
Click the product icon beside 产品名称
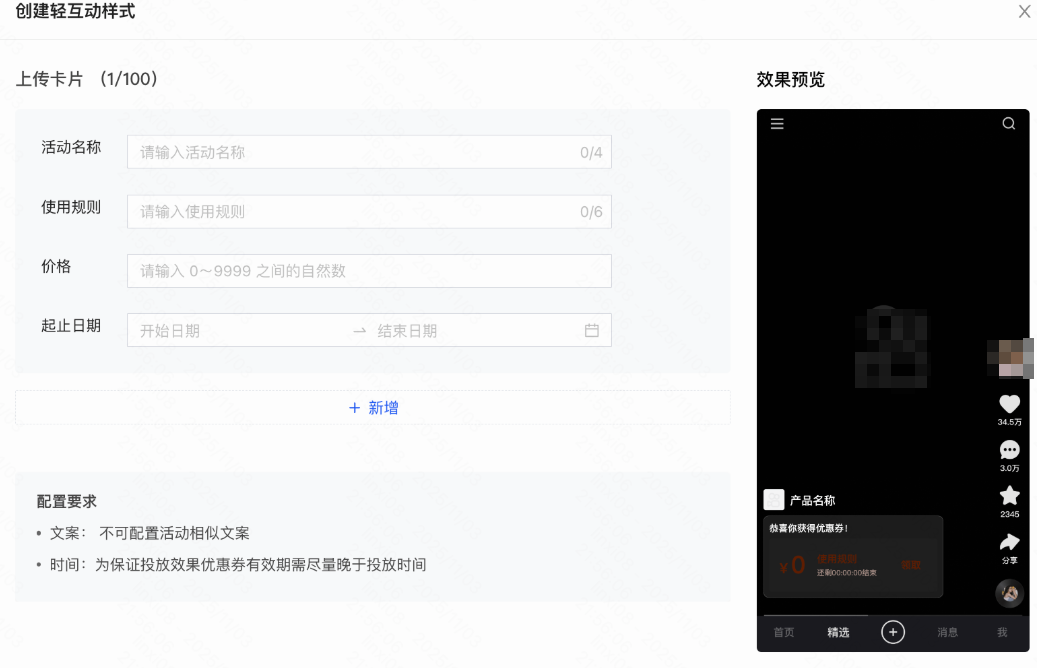(x=774, y=499)
